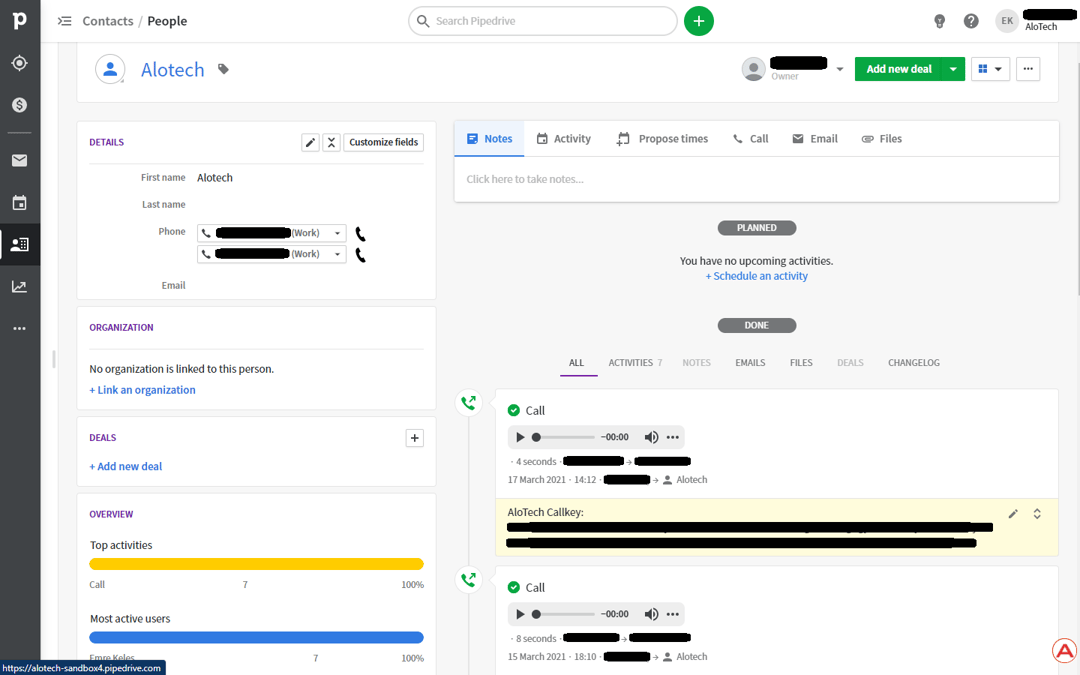The width and height of the screenshot is (1080, 675).
Task: Edit person details using the pencil icon
Action: pyautogui.click(x=310, y=142)
